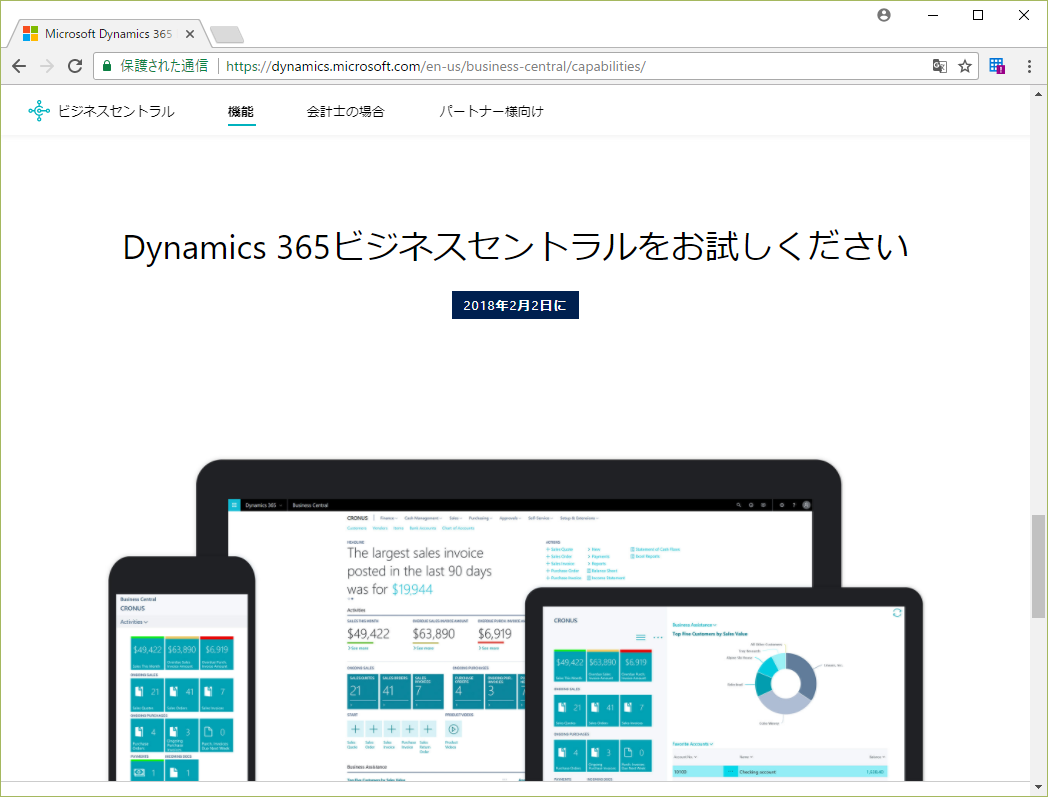Open the Chrome three-dot menu
This screenshot has height=797, width=1048.
(1029, 66)
